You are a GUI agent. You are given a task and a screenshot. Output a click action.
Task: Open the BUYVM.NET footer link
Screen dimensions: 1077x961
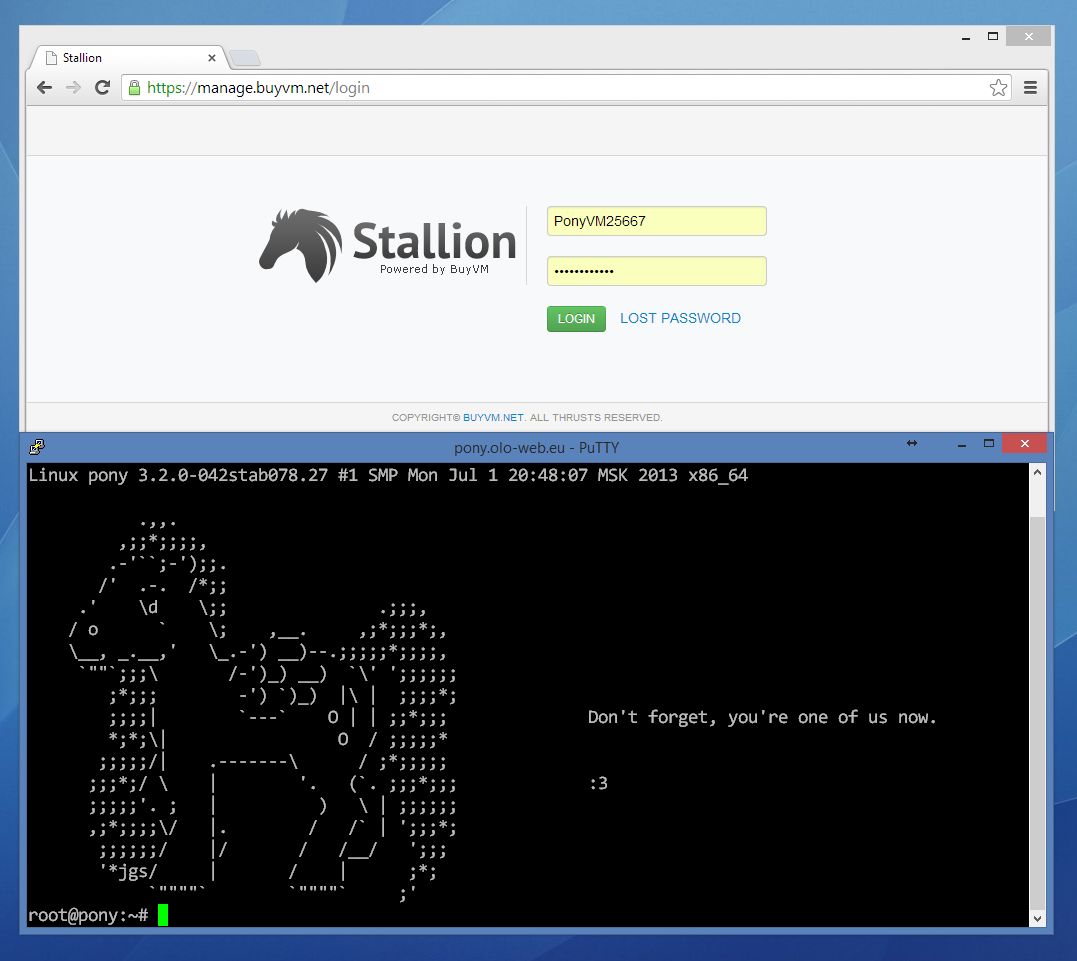493,418
